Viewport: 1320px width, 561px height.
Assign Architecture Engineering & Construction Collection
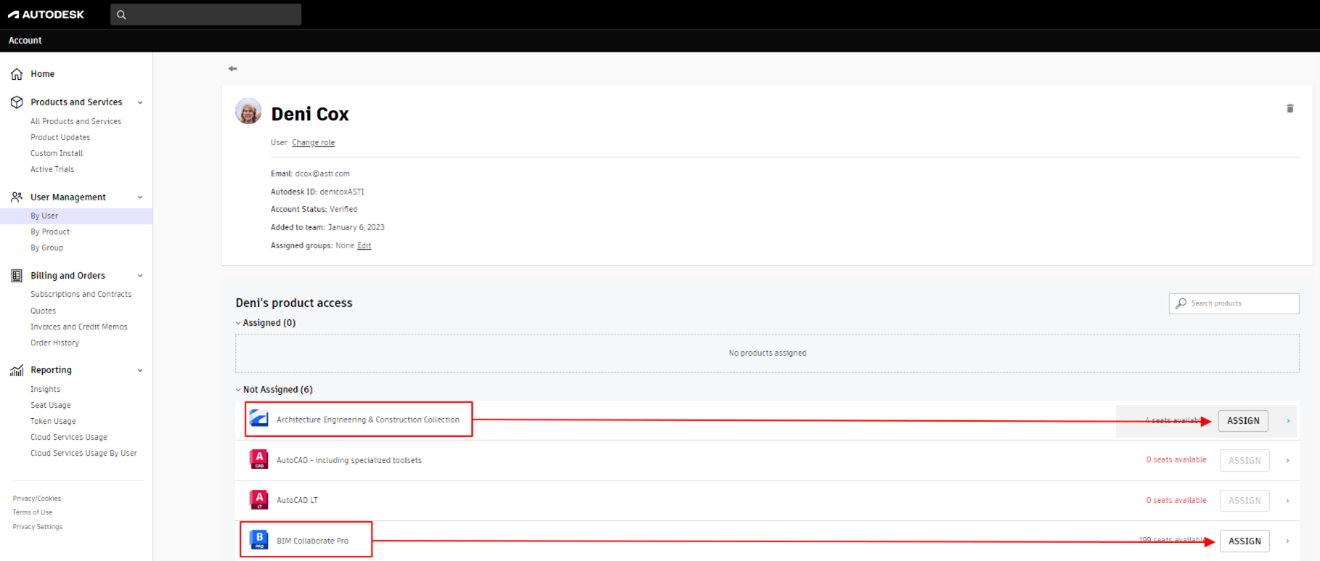click(x=1243, y=421)
